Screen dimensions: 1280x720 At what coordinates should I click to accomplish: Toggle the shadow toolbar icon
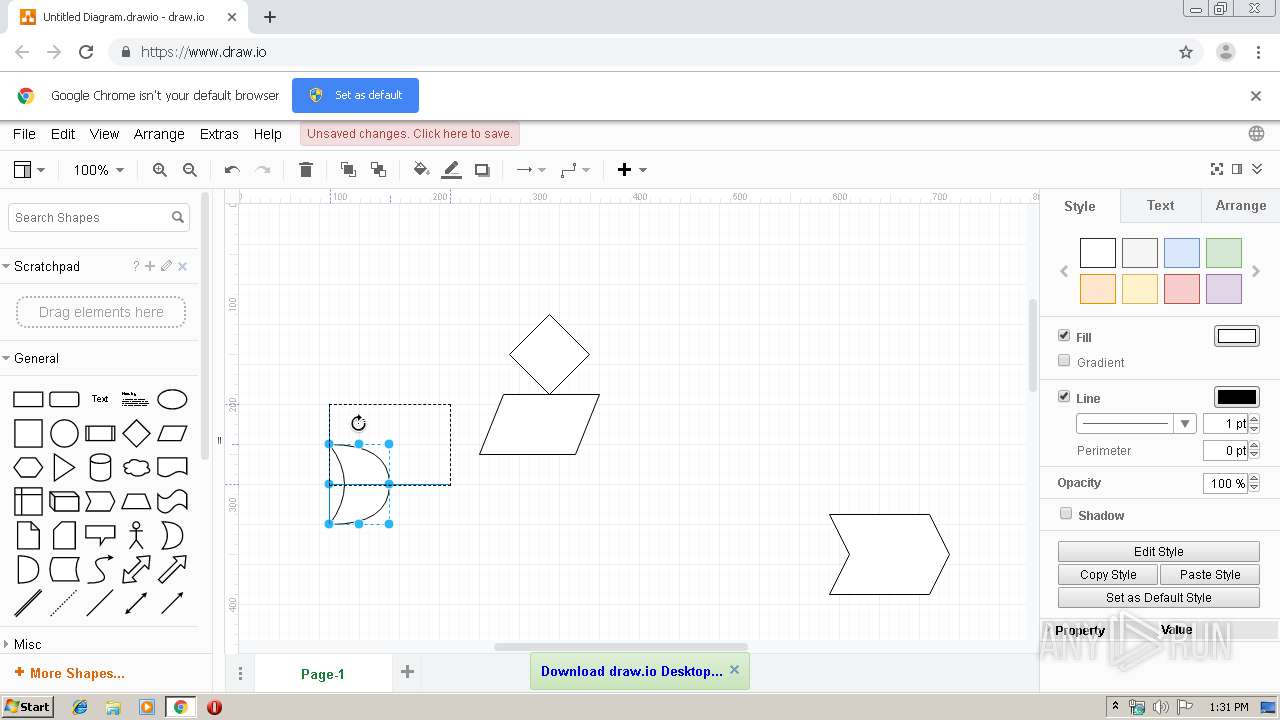tap(482, 170)
